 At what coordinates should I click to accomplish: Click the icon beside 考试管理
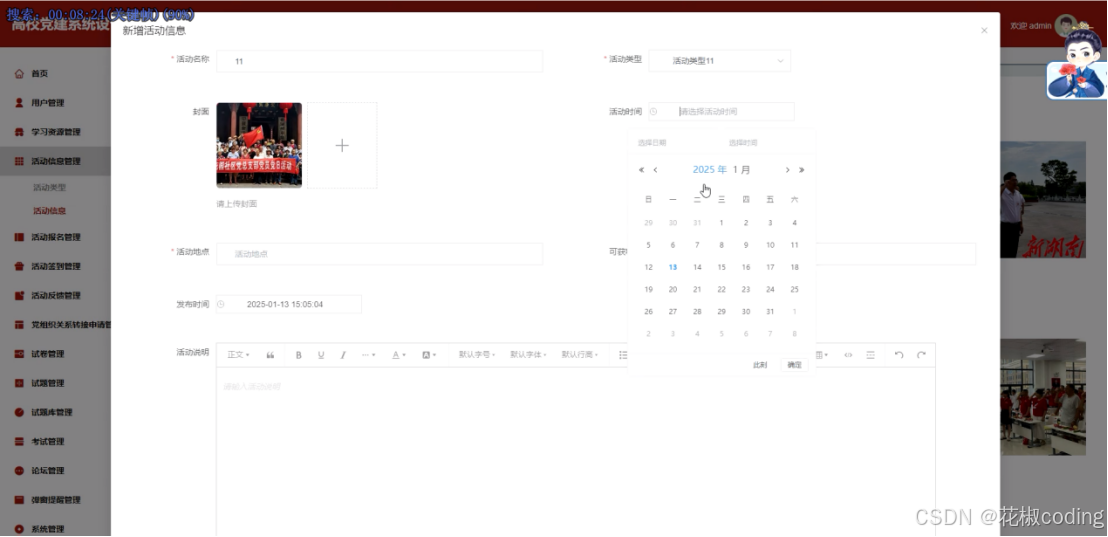coord(19,442)
